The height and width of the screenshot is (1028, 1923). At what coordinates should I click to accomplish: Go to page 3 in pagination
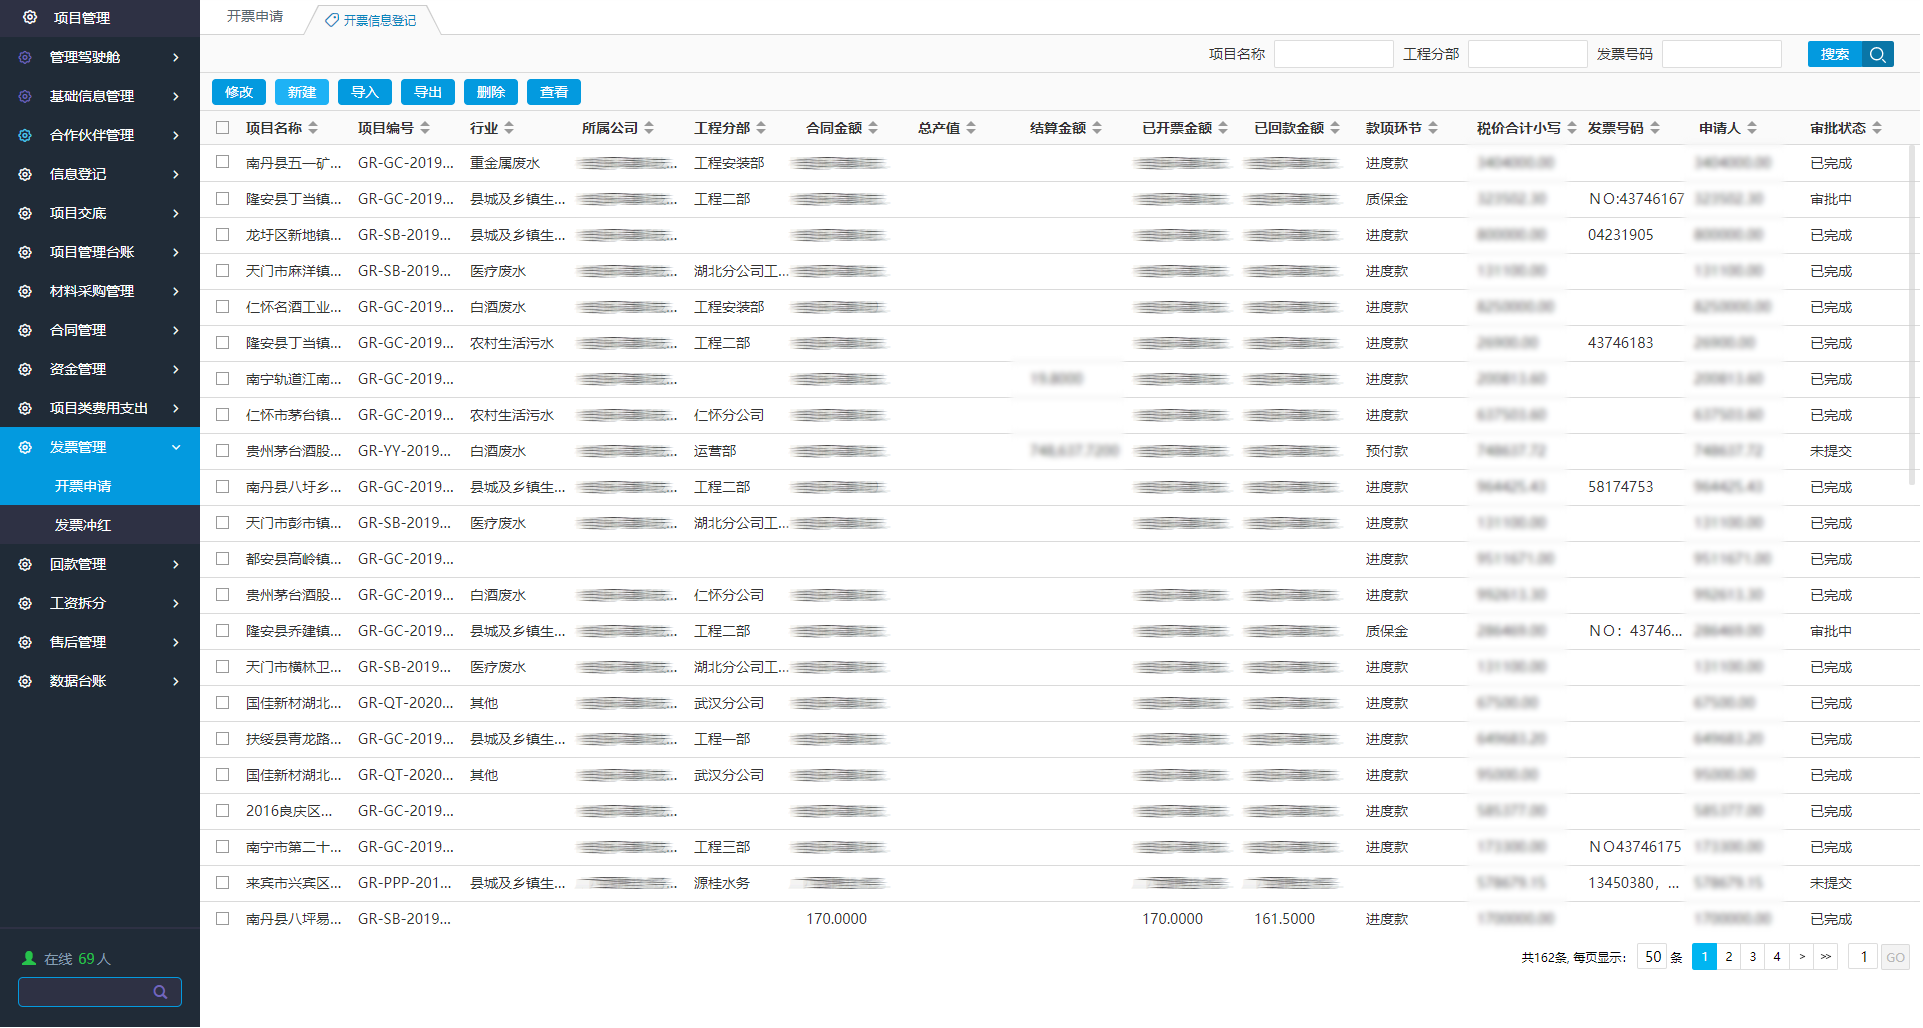[1752, 957]
